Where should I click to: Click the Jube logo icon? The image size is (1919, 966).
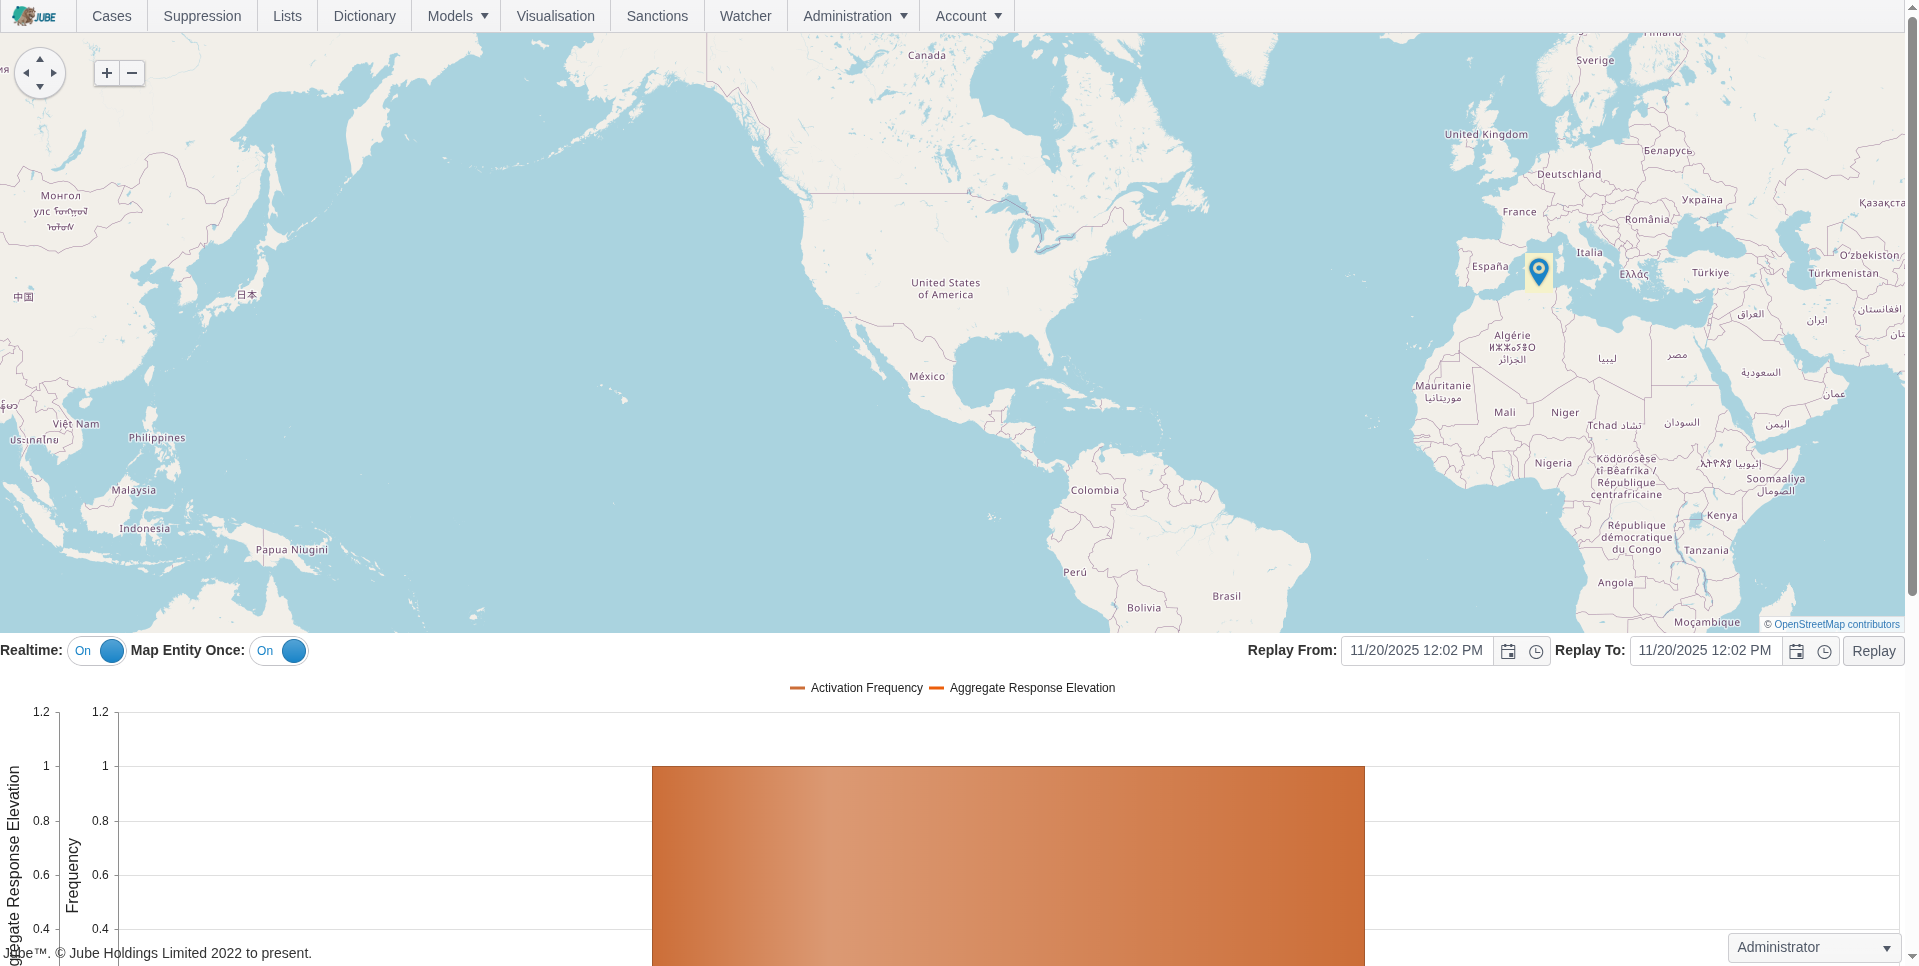(34, 16)
